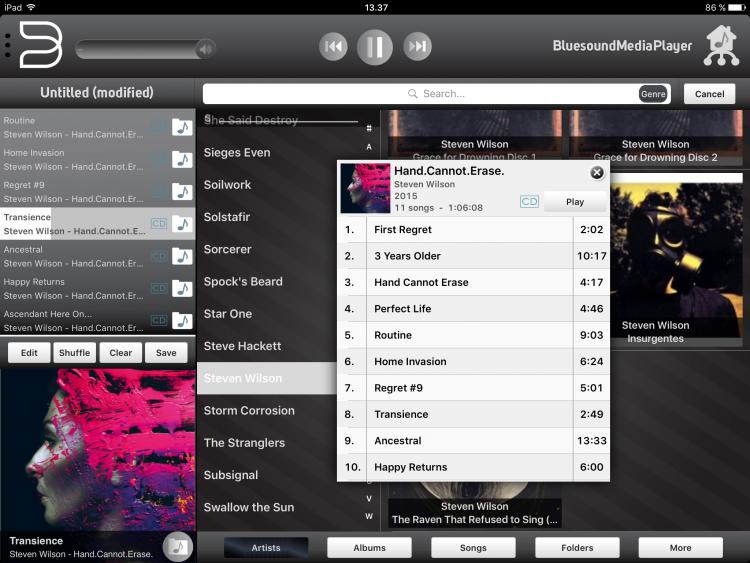The image size is (750, 563).
Task: Pause the current playback
Action: 375,46
